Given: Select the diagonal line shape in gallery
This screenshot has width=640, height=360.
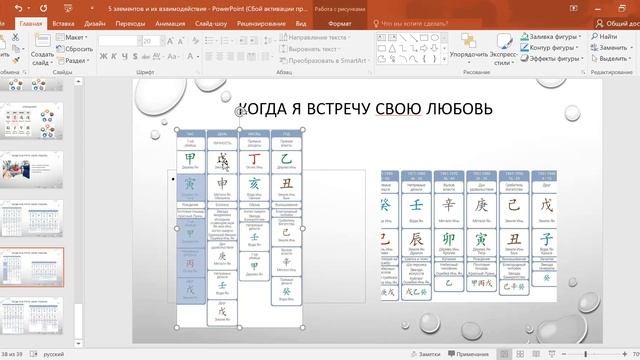Looking at the screenshot, I should pos(403,38).
